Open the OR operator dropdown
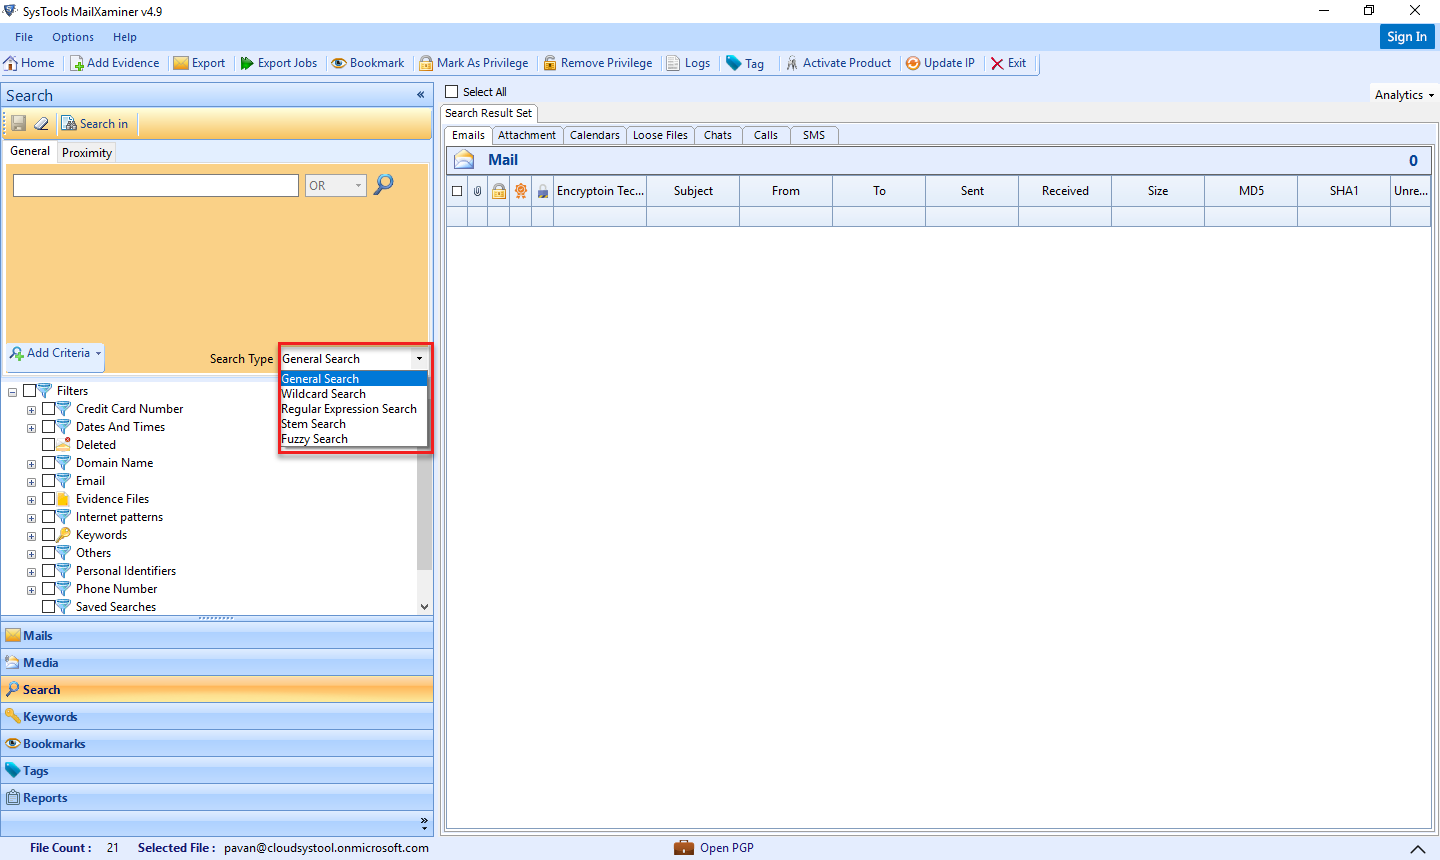Image resolution: width=1440 pixels, height=860 pixels. click(335, 184)
